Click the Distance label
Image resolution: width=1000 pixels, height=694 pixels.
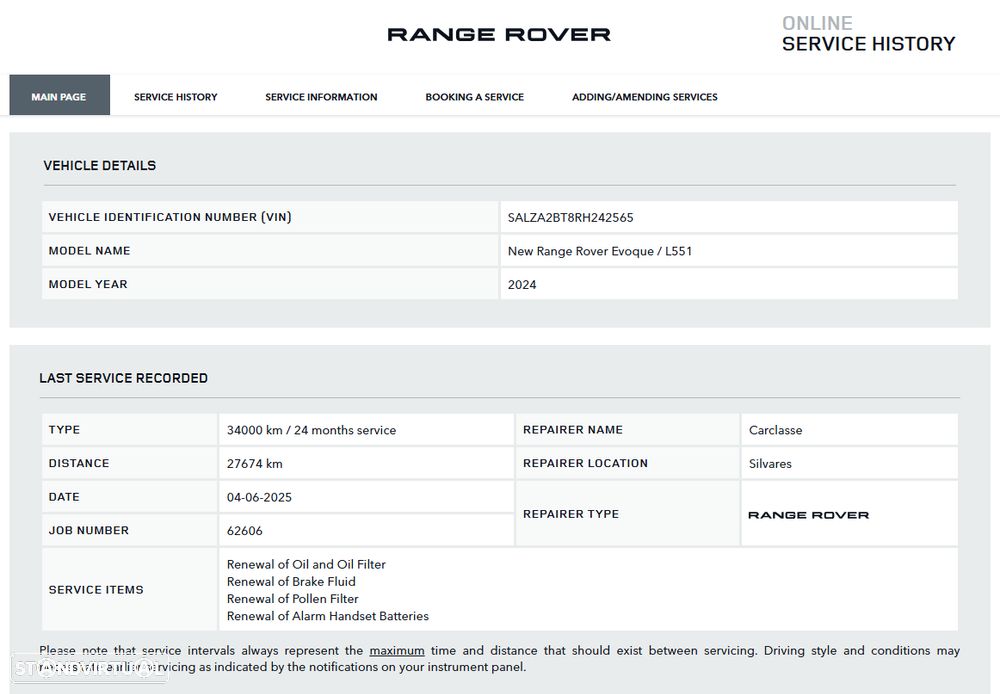pos(79,463)
